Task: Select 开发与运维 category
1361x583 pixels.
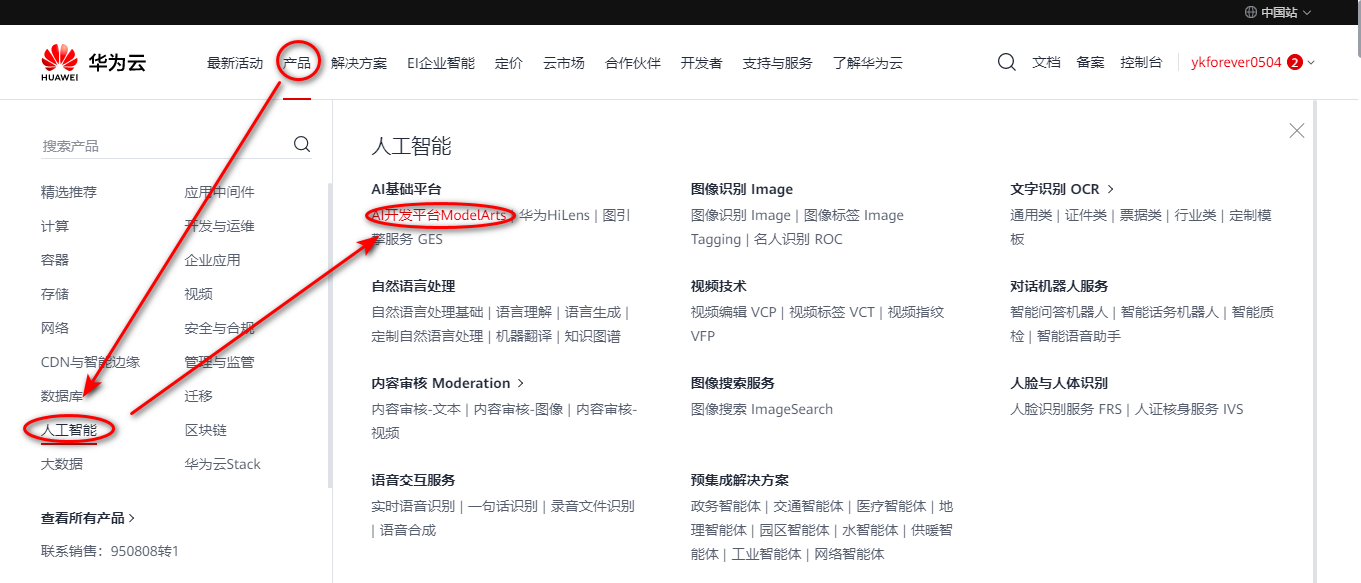Action: coord(219,226)
